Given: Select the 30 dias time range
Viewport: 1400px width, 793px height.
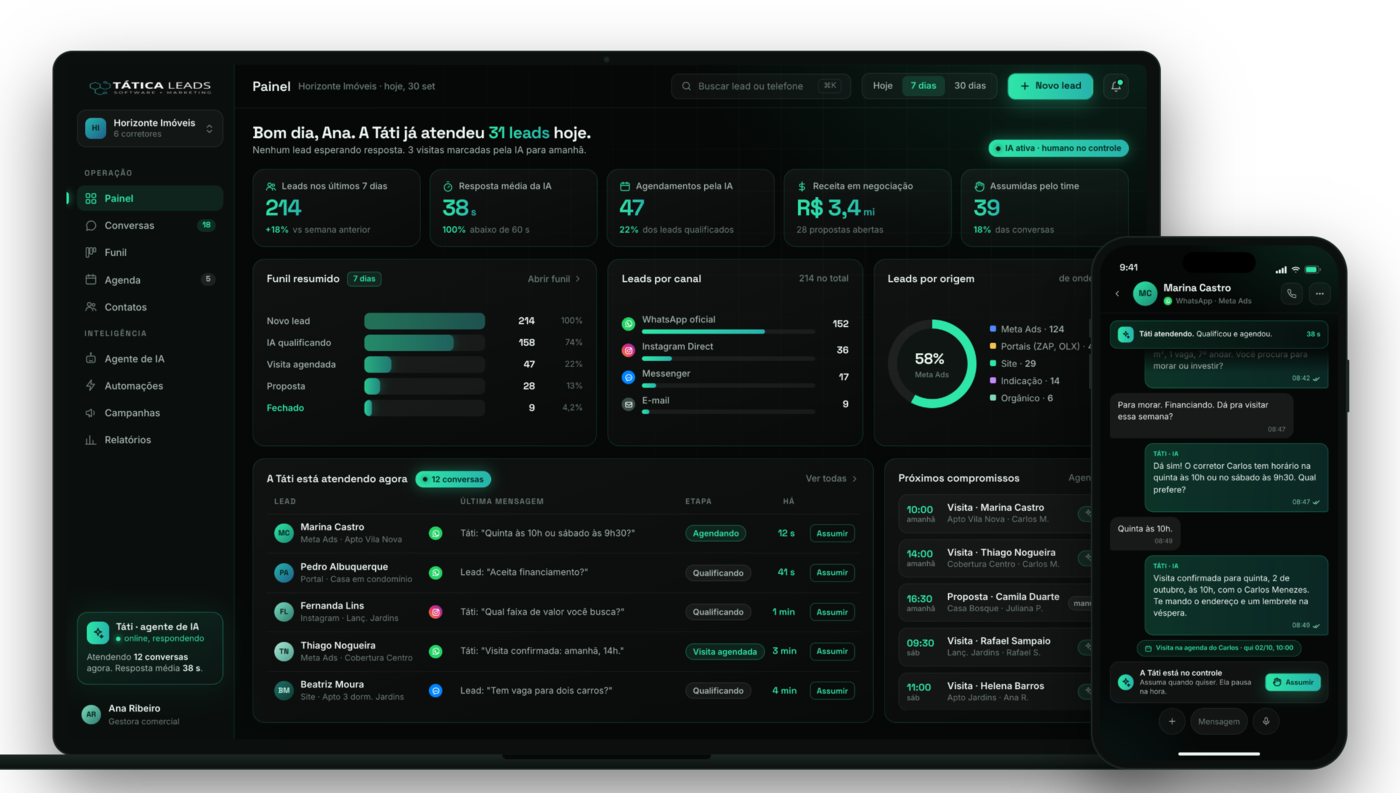Looking at the screenshot, I should [970, 86].
